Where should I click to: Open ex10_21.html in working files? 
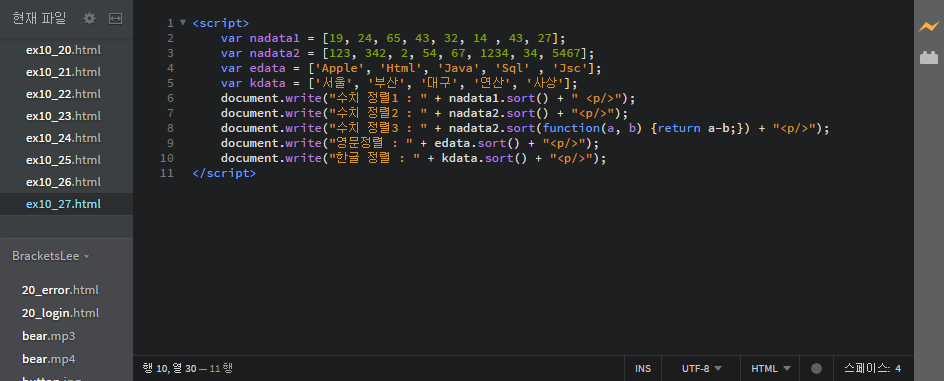point(63,72)
